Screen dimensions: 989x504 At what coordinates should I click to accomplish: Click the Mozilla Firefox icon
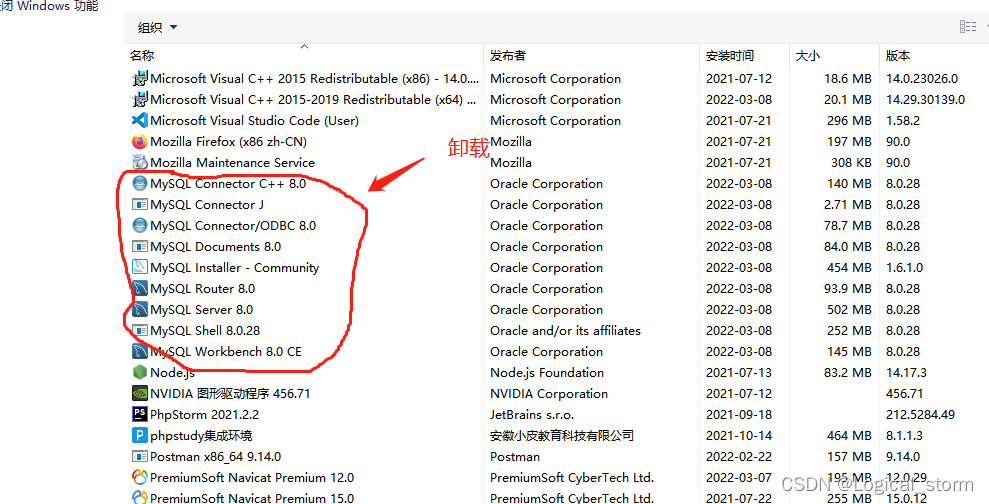[x=139, y=141]
